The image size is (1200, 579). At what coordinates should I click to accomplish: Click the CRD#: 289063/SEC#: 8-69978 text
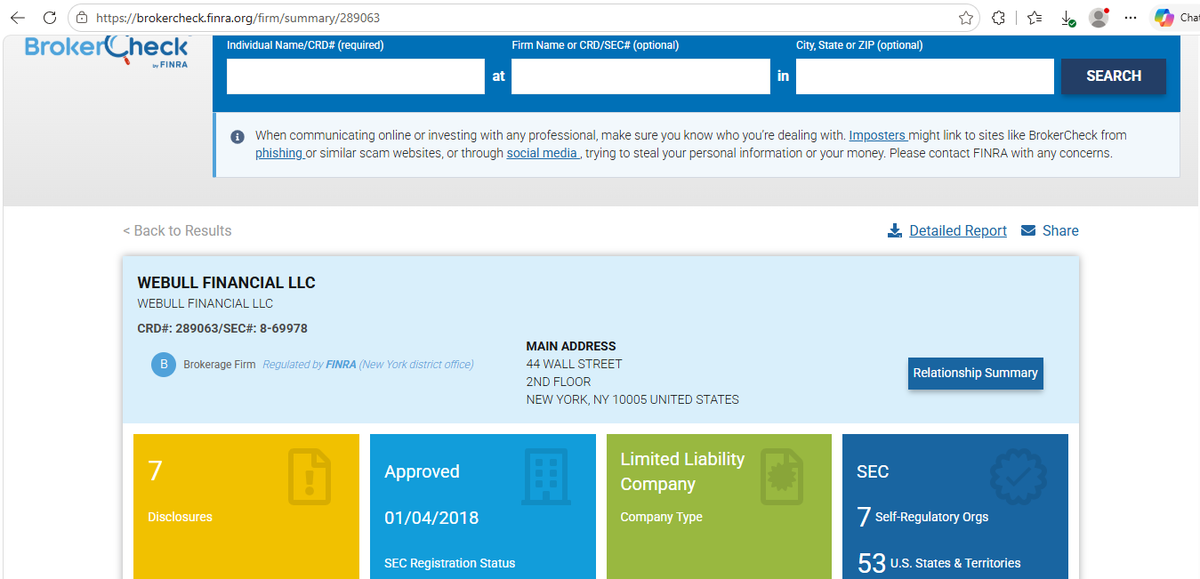point(222,328)
